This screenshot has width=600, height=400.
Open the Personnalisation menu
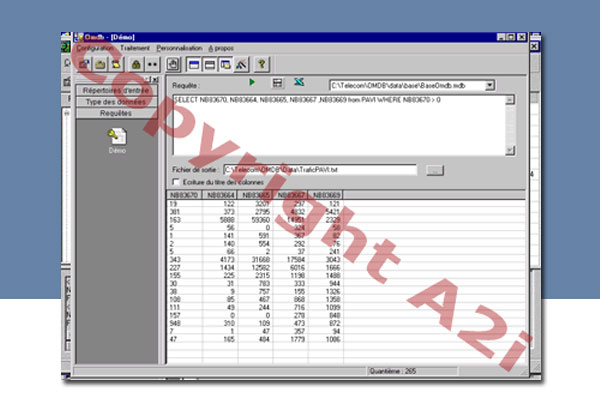click(x=179, y=47)
